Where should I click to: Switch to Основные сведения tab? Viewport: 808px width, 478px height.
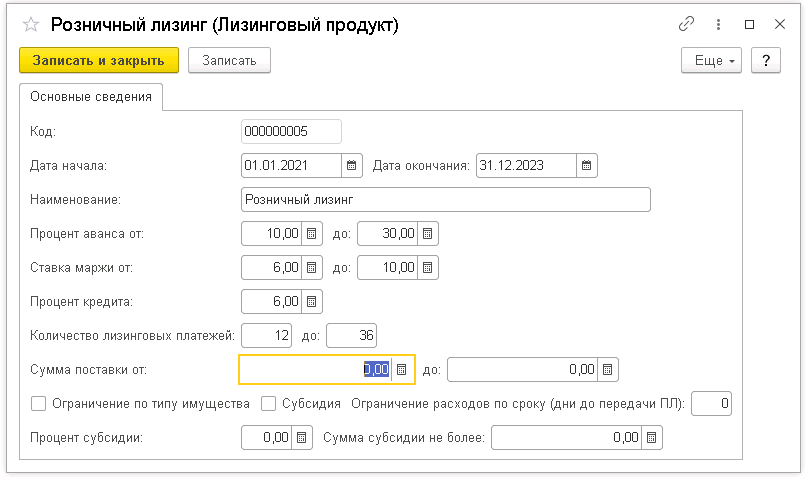[x=91, y=97]
